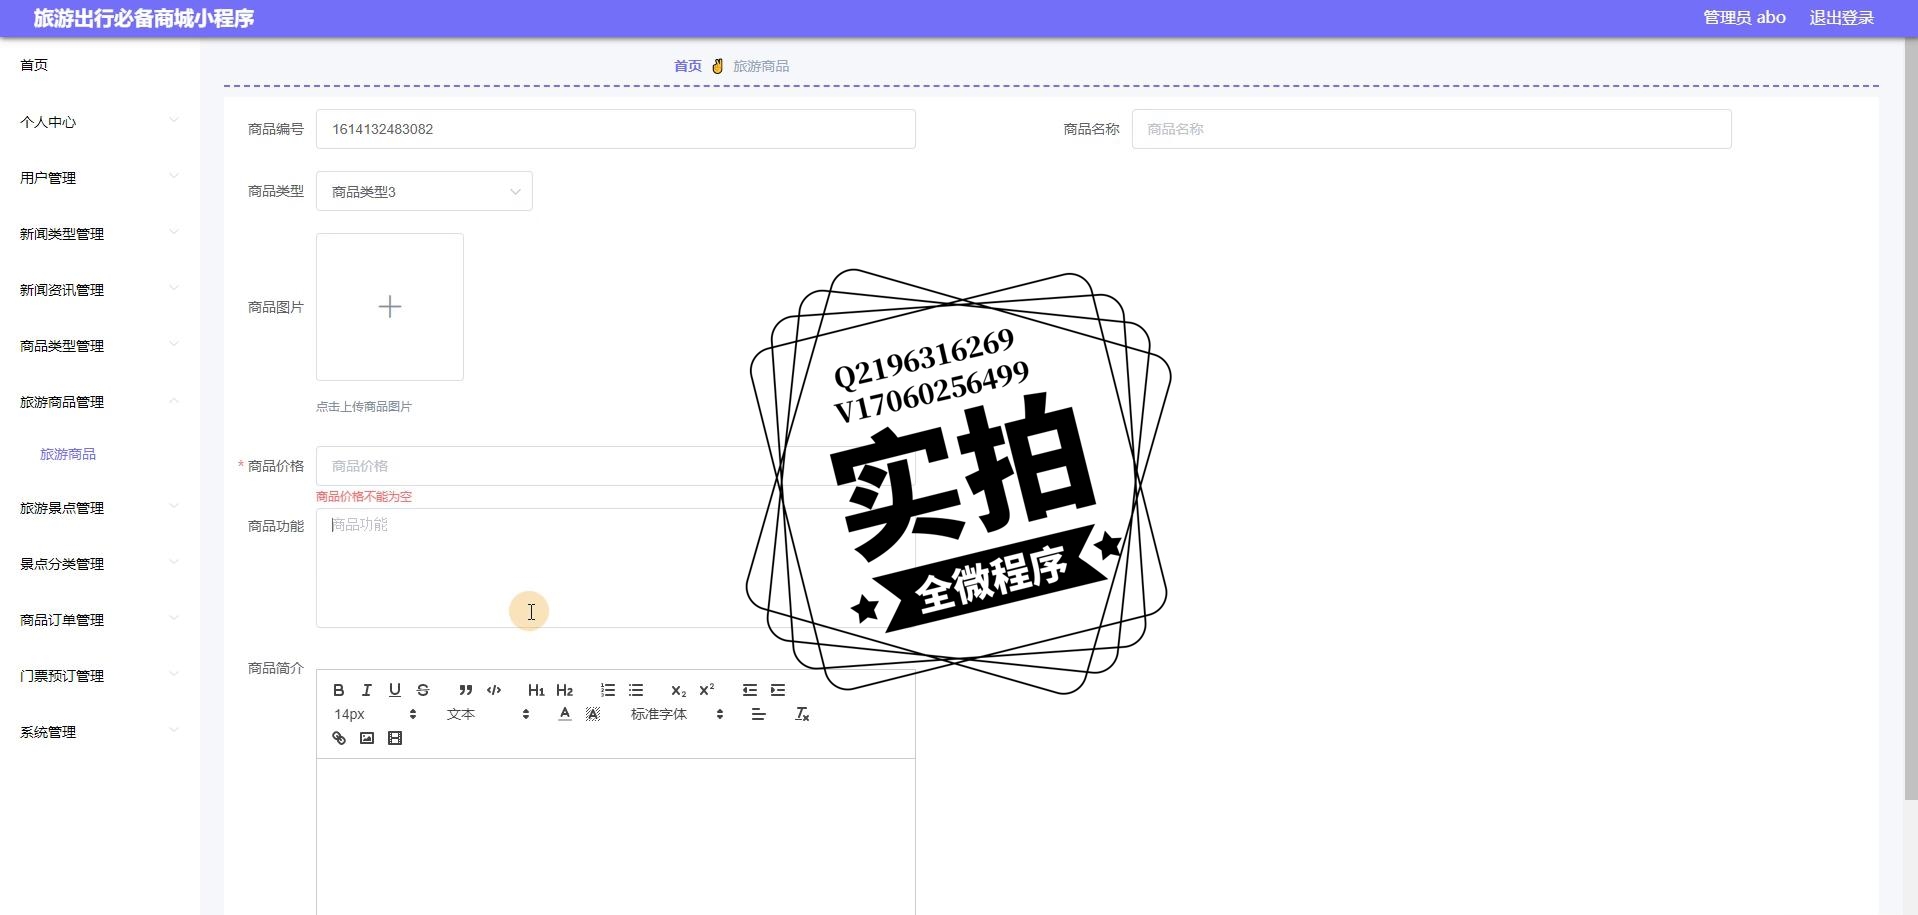Clear text formatting

802,714
